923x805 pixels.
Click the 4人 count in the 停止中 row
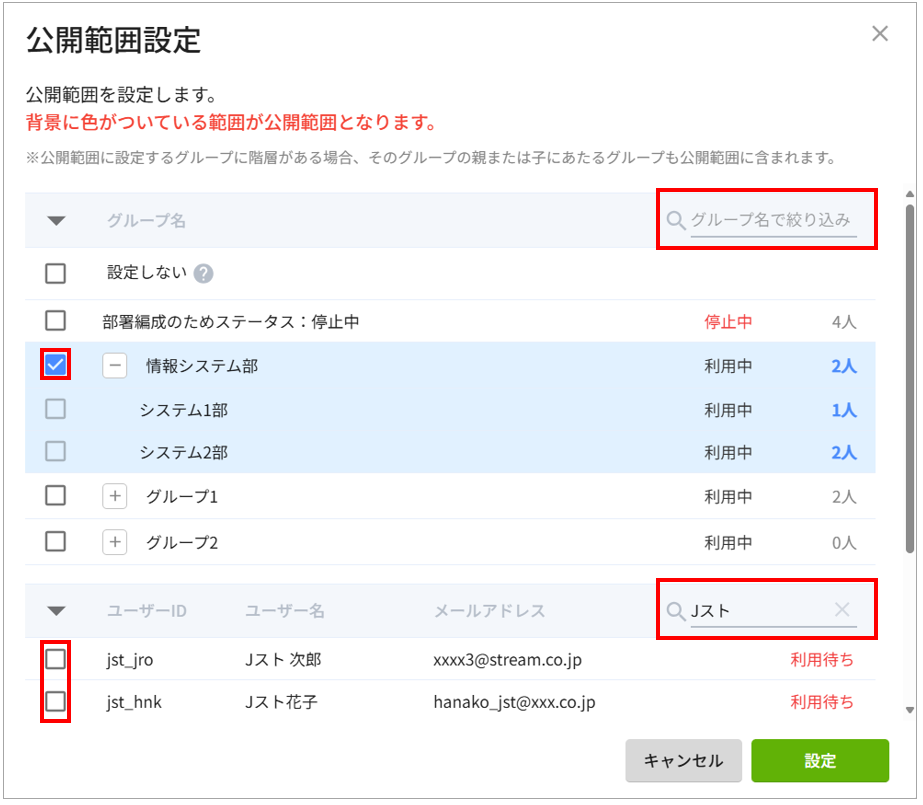pyautogui.click(x=844, y=322)
